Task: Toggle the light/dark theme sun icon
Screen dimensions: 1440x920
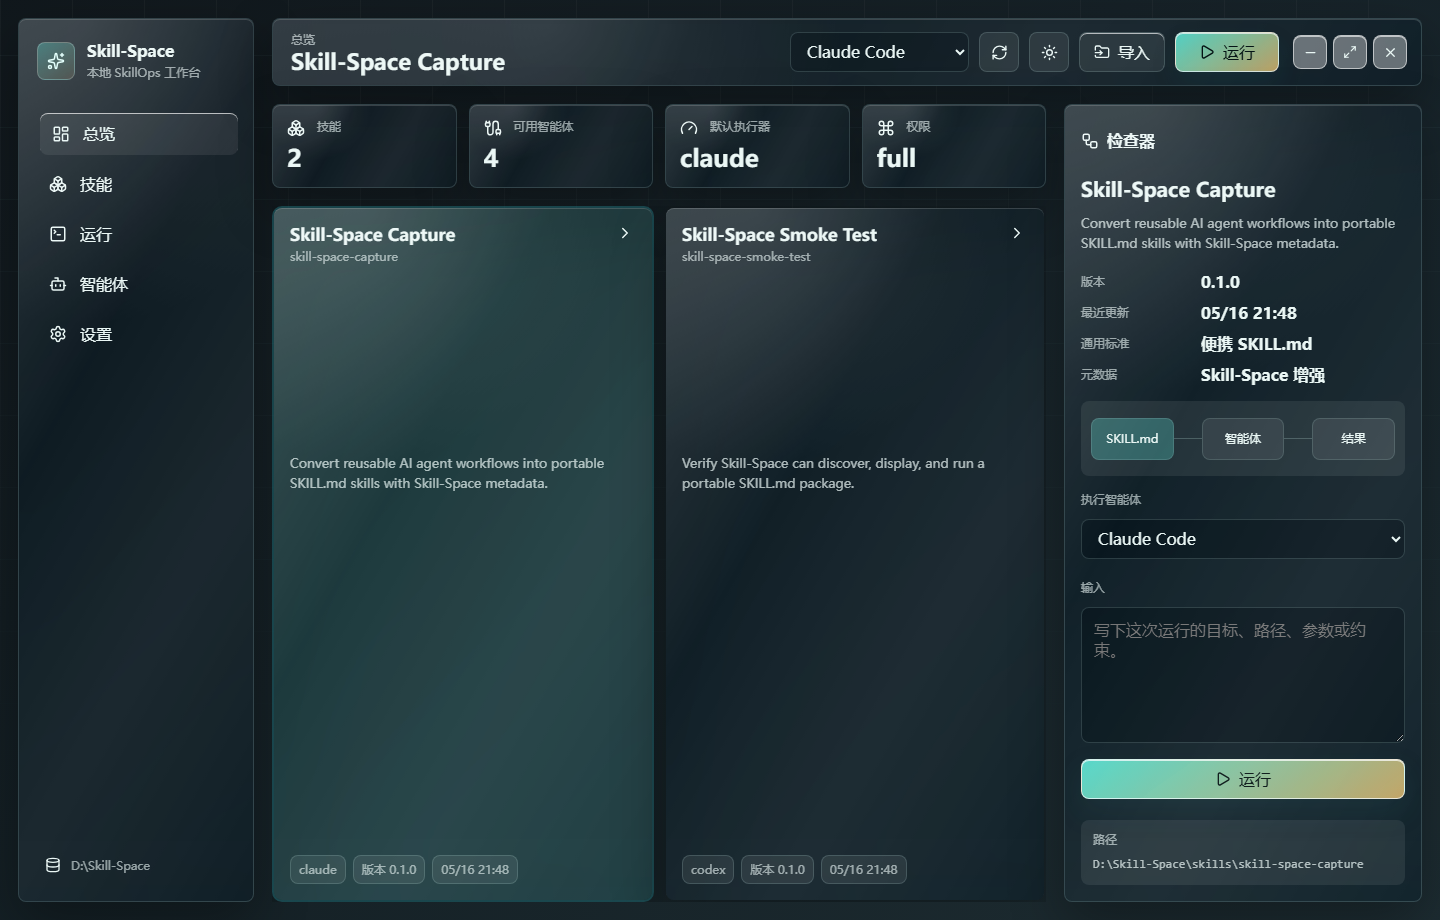Action: coord(1049,52)
